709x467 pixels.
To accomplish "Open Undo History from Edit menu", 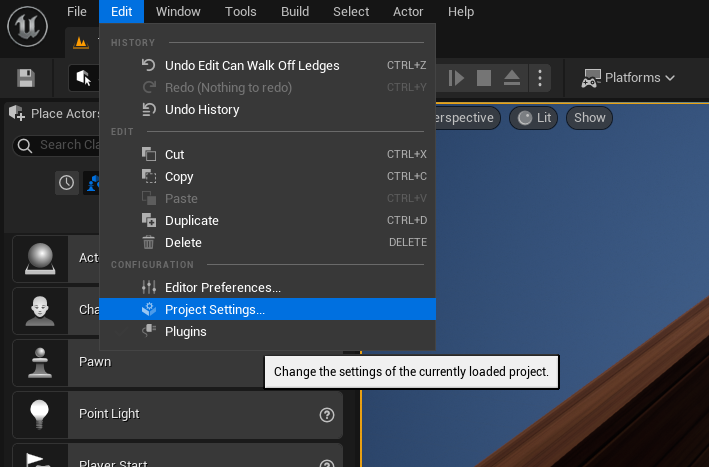I will click(x=202, y=109).
